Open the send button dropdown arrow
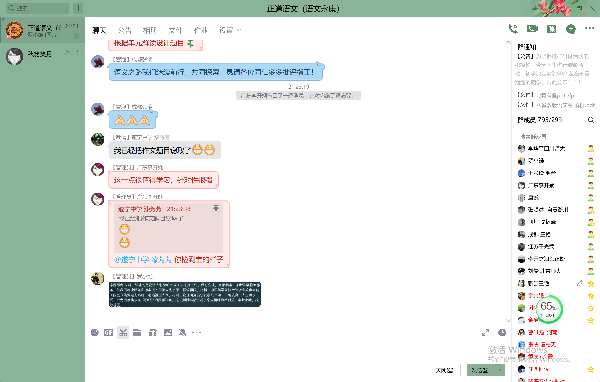The image size is (600, 382). [x=499, y=370]
